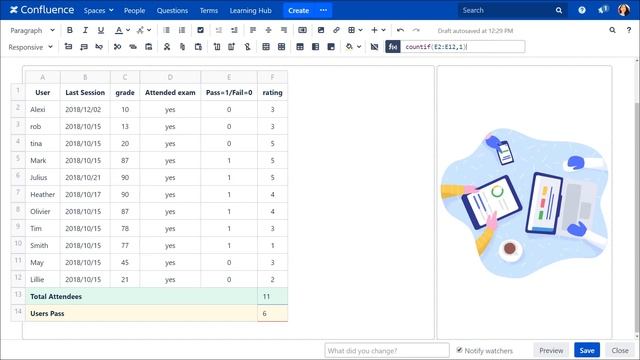This screenshot has width=640, height=360.
Task: Click the text color A icon
Action: point(119,30)
